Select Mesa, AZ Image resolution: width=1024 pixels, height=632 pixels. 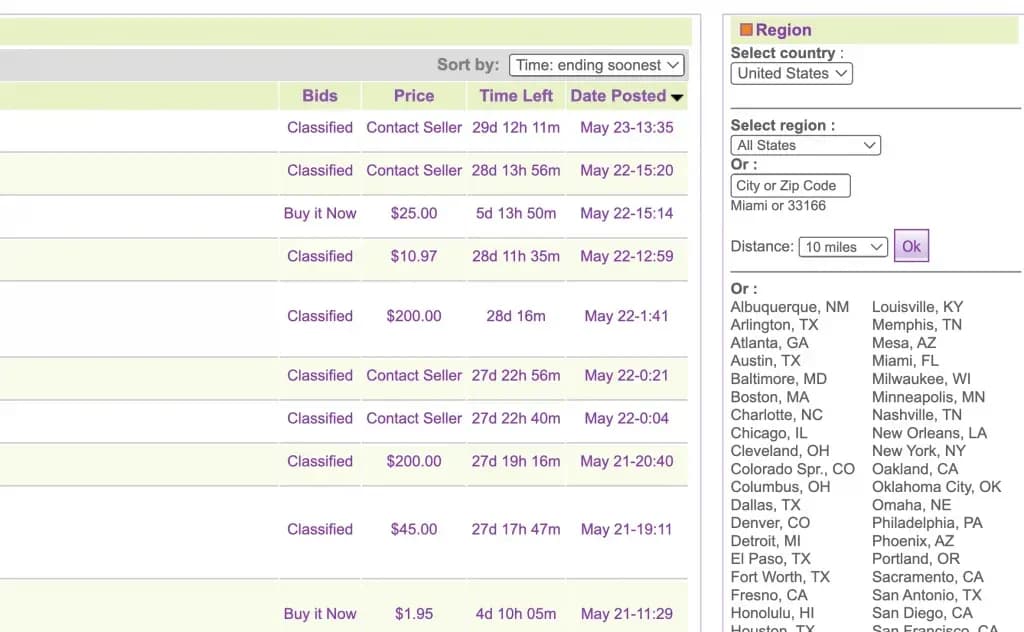[904, 343]
